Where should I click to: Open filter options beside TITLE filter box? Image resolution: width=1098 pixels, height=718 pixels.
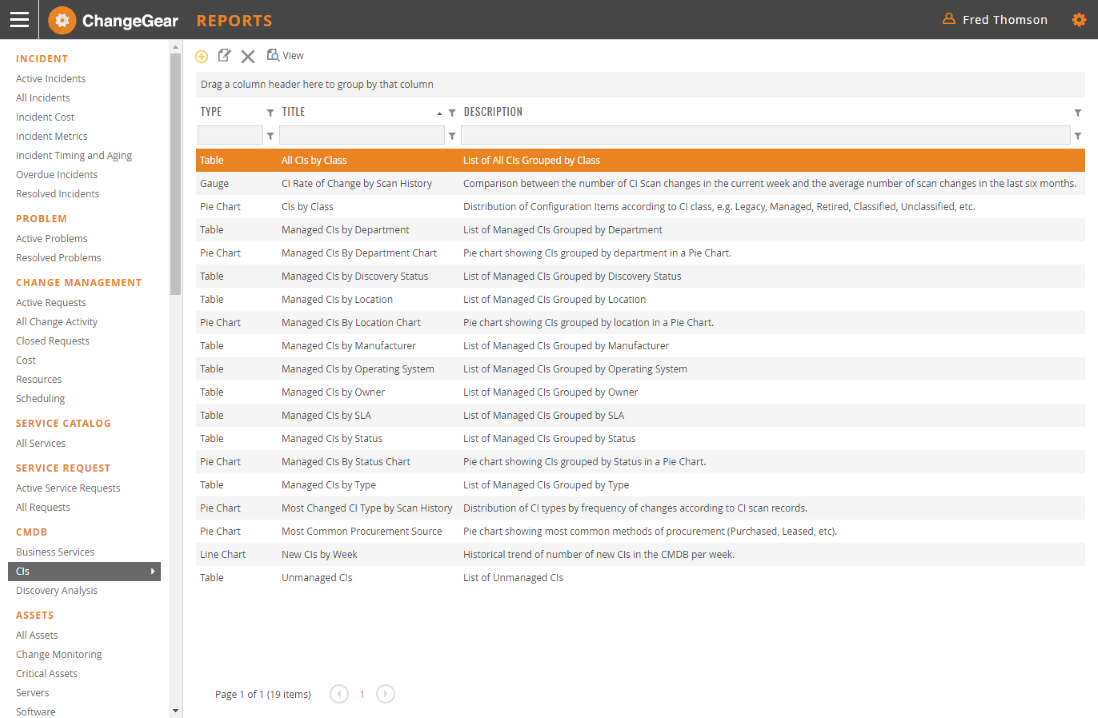[x=452, y=135]
